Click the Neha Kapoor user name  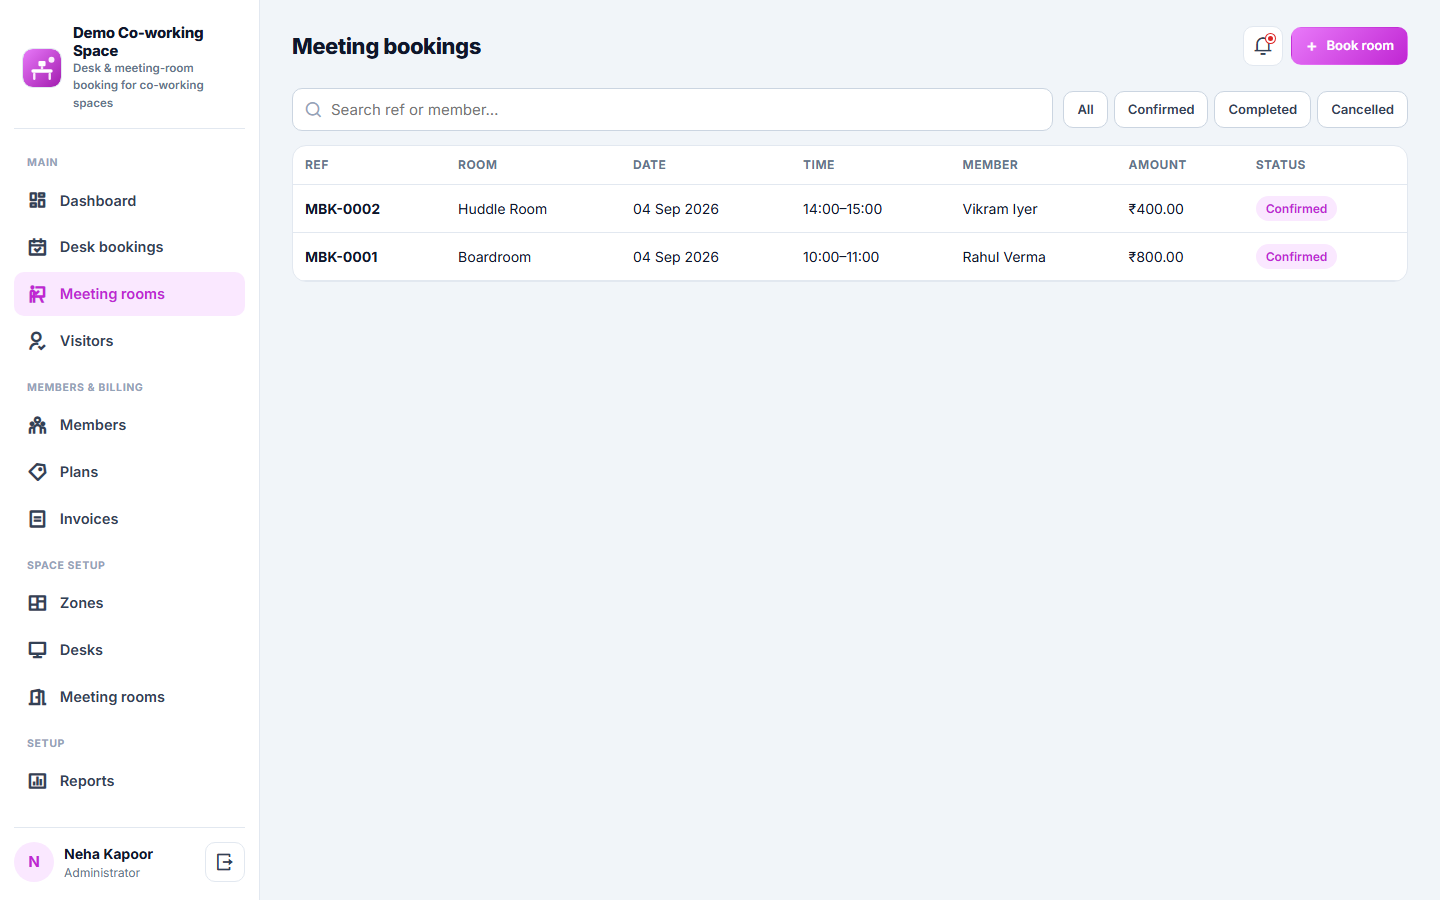click(x=108, y=854)
